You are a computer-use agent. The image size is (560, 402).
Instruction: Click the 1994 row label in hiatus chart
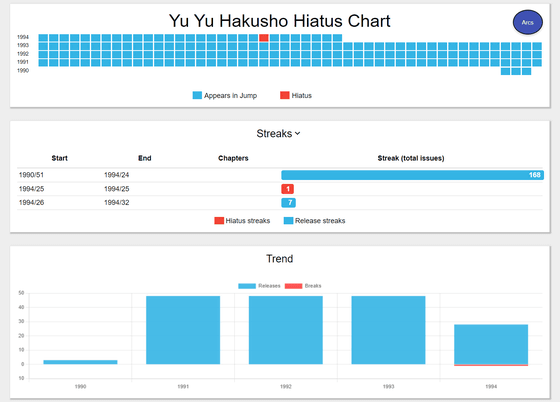click(x=23, y=37)
